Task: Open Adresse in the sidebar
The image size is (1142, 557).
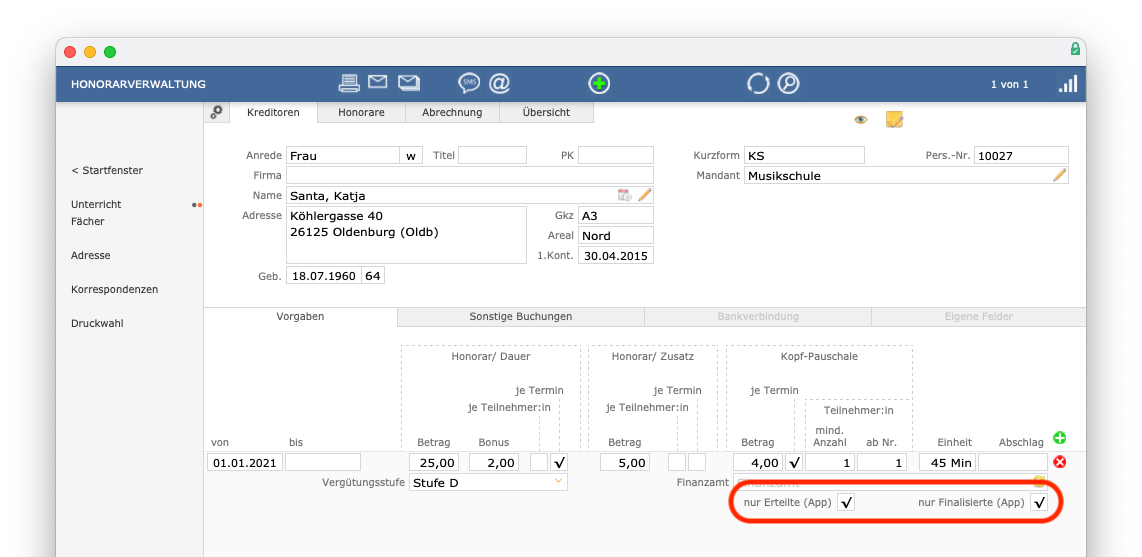Action: tap(90, 256)
